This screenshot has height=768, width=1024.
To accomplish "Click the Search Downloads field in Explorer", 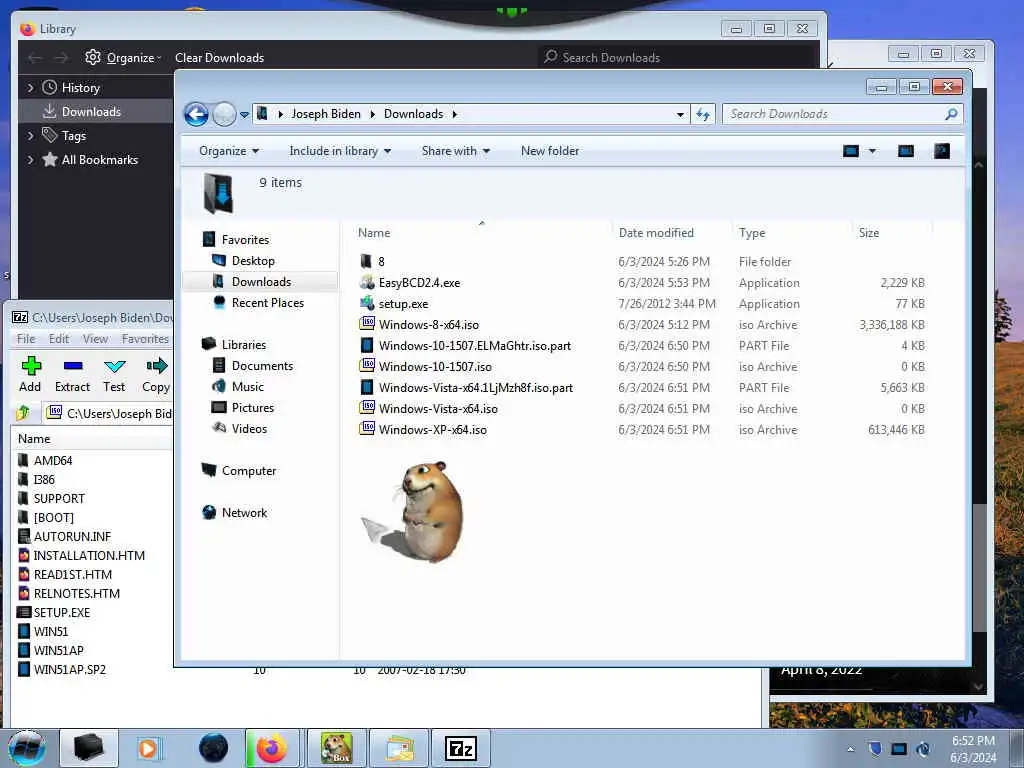I will (x=842, y=114).
